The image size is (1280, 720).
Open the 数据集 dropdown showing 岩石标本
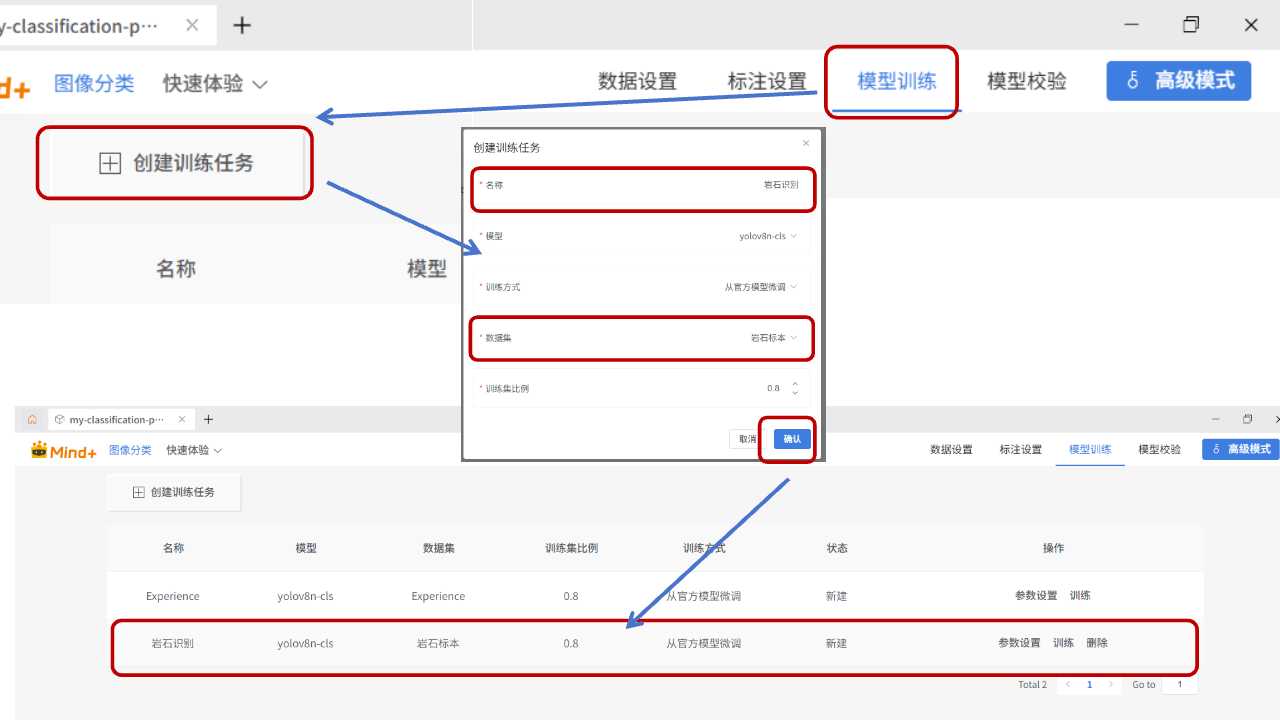tap(772, 338)
